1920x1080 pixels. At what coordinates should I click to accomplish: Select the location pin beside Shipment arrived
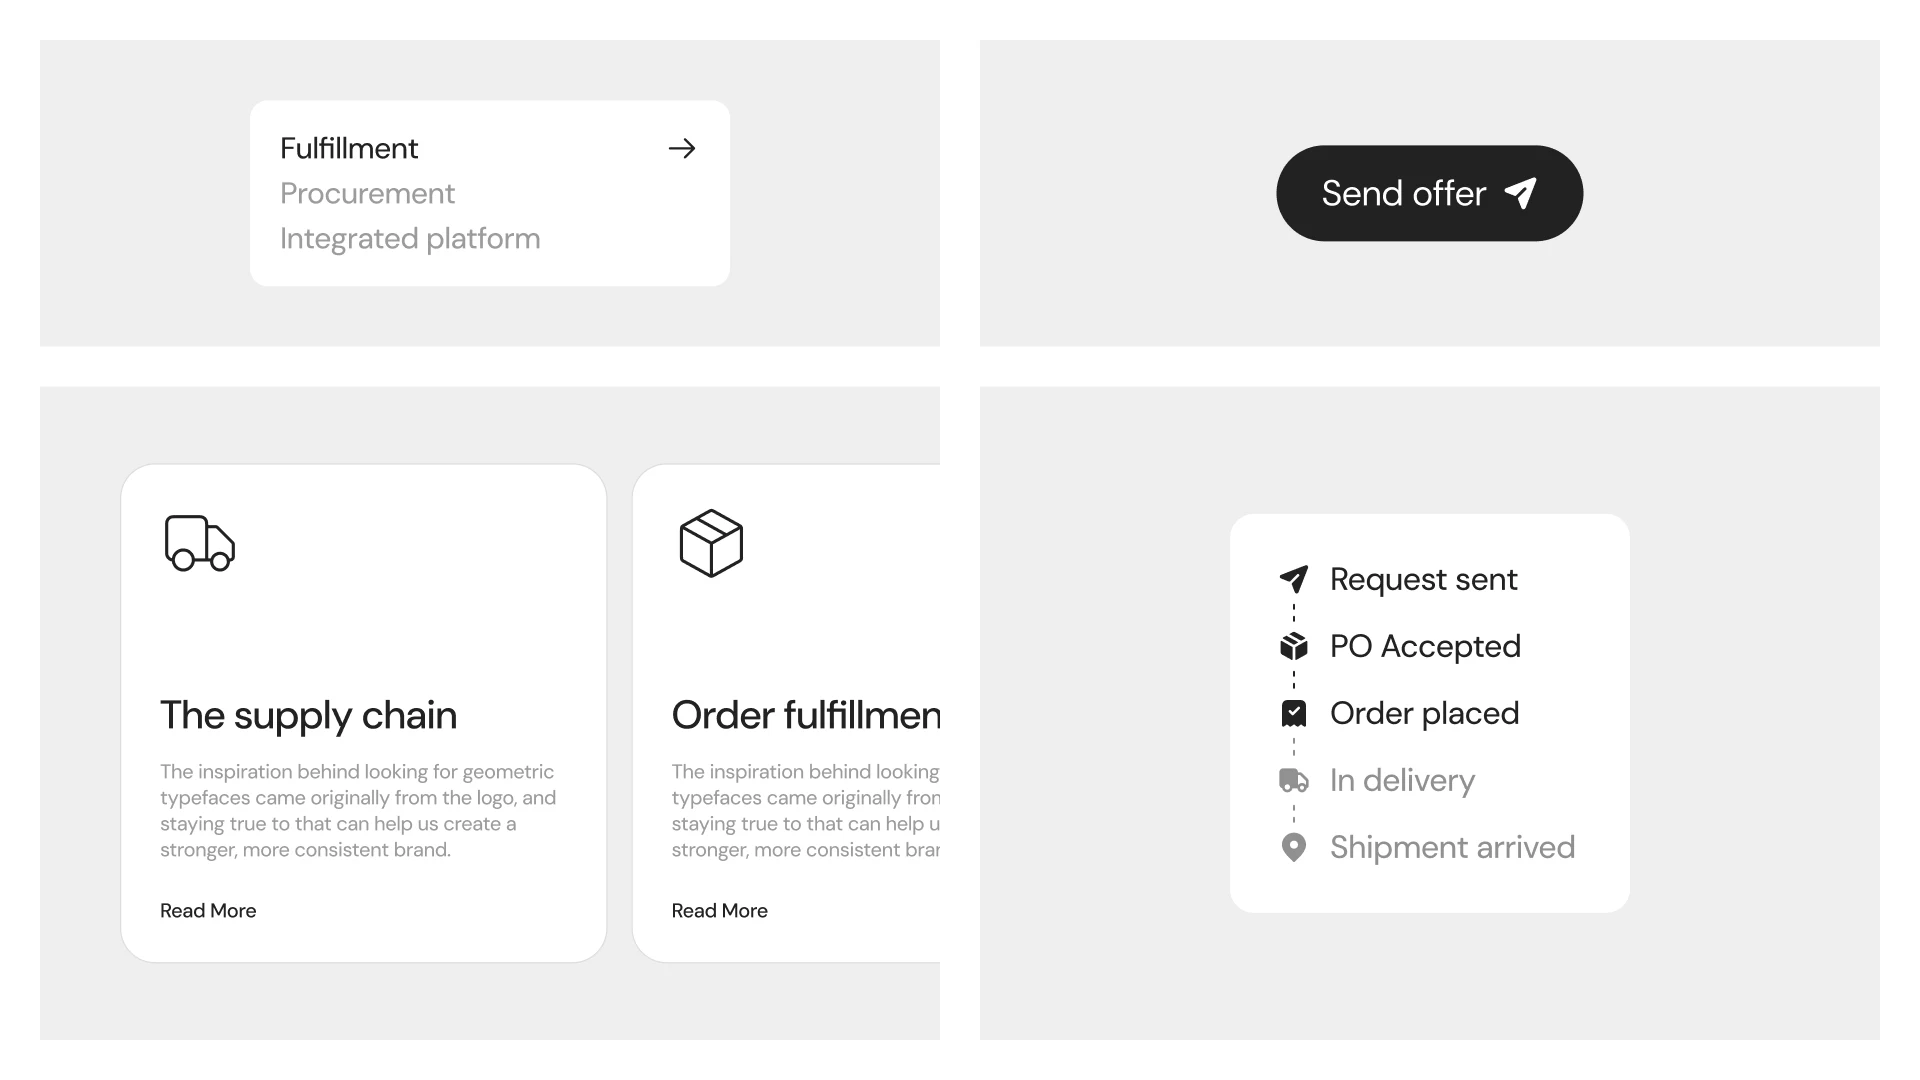(x=1294, y=847)
